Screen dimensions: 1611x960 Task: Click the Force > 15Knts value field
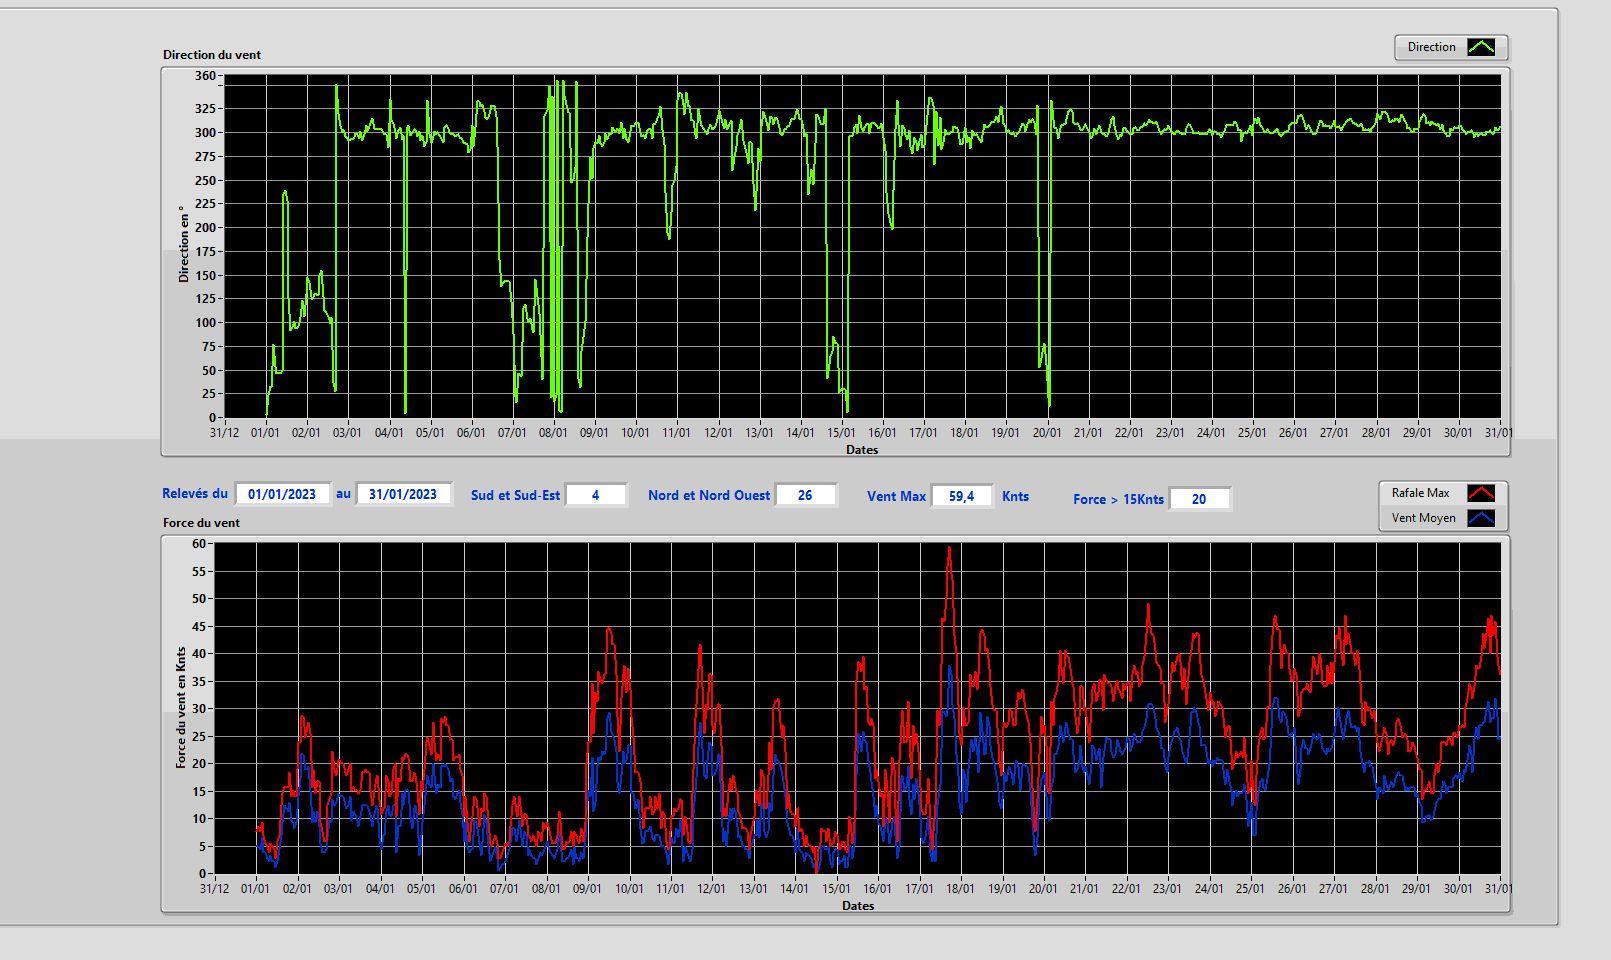(x=1199, y=499)
